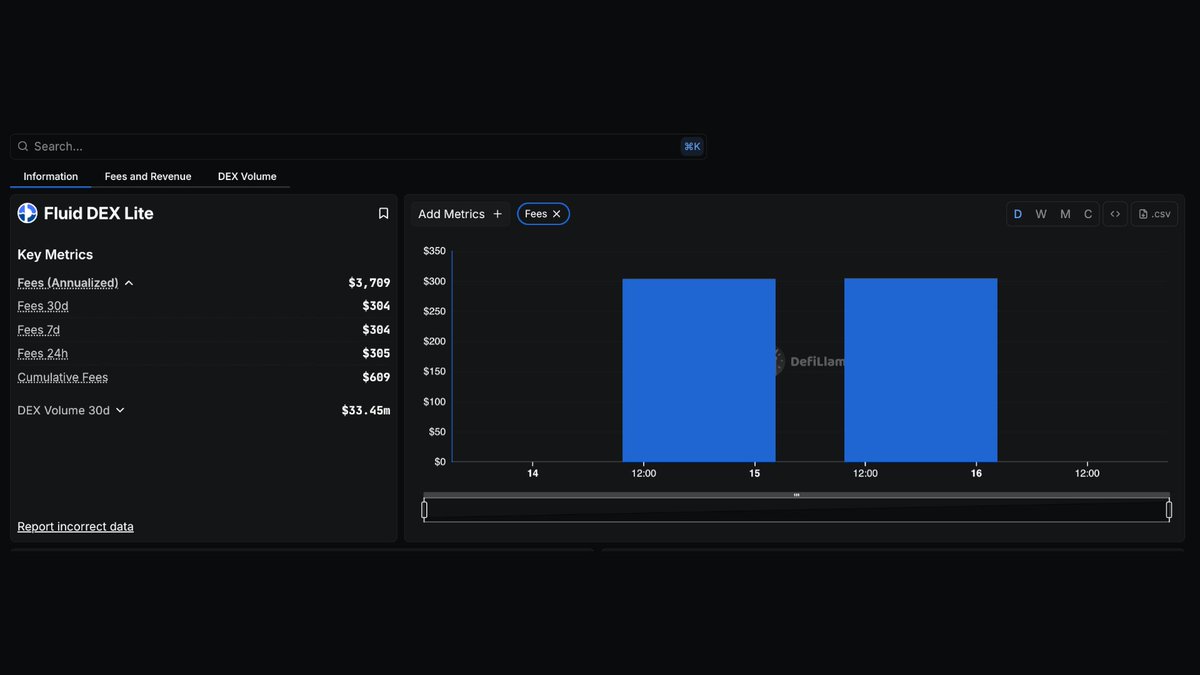Click the second blue fees bar before 16

(x=921, y=370)
